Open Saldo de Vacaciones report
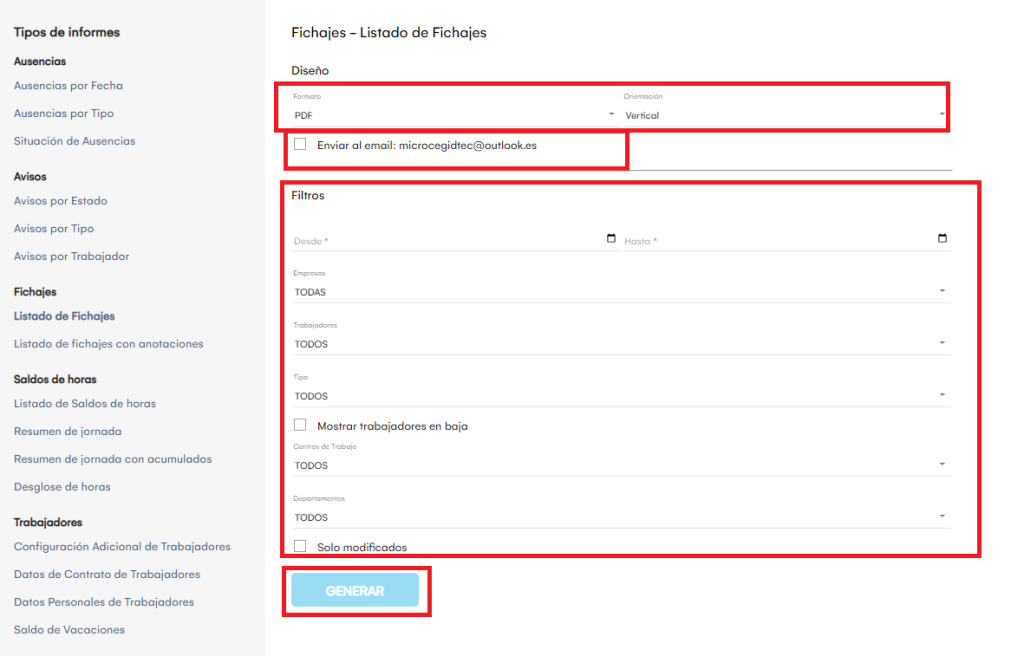 coord(69,630)
